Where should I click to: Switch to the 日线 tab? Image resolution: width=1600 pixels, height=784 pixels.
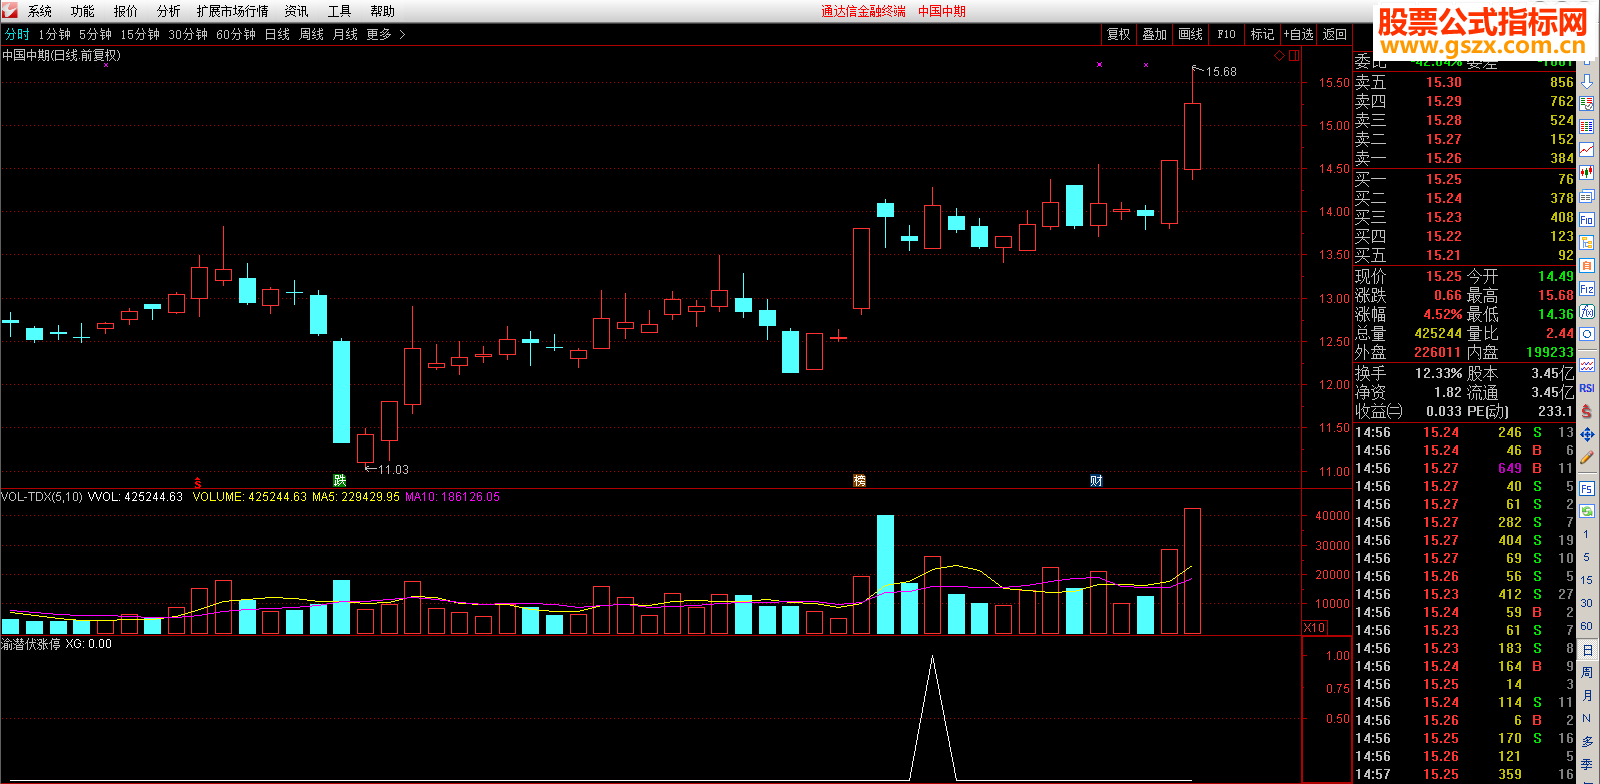pos(277,34)
